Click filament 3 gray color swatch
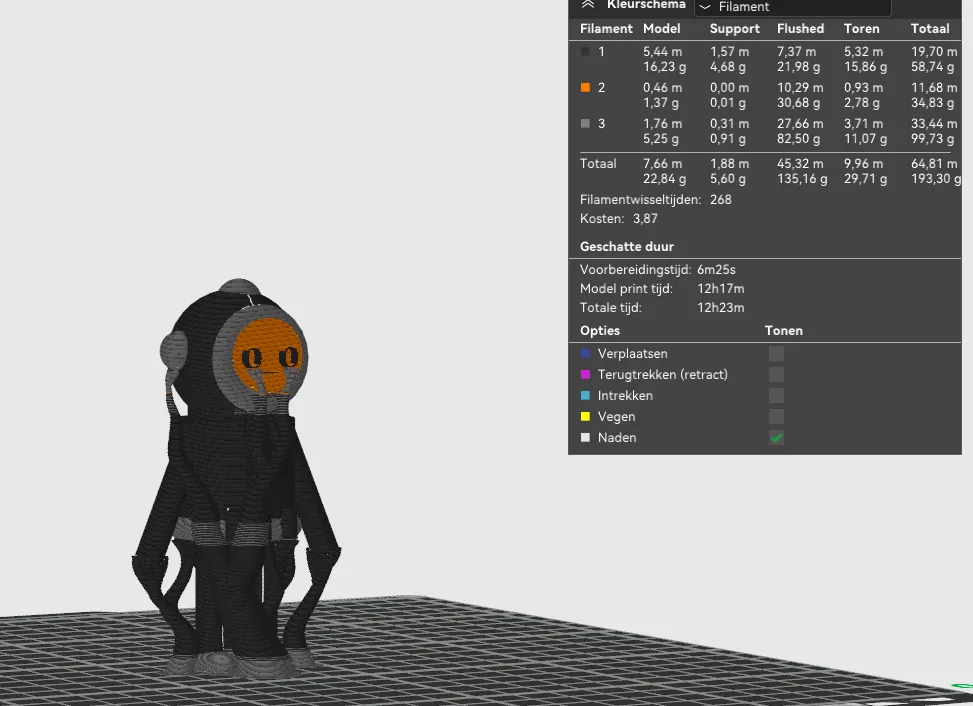The height and width of the screenshot is (706, 973). point(585,123)
